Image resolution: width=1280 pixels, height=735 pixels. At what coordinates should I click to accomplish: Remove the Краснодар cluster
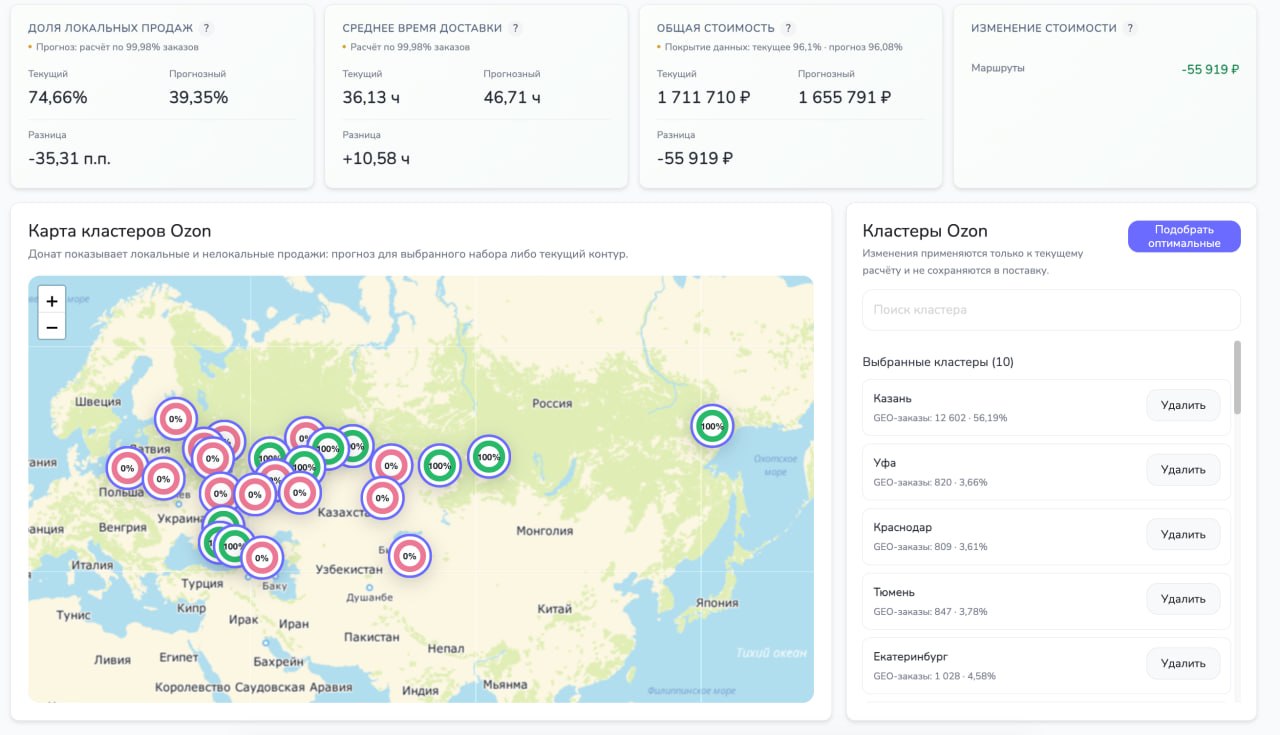pos(1183,534)
